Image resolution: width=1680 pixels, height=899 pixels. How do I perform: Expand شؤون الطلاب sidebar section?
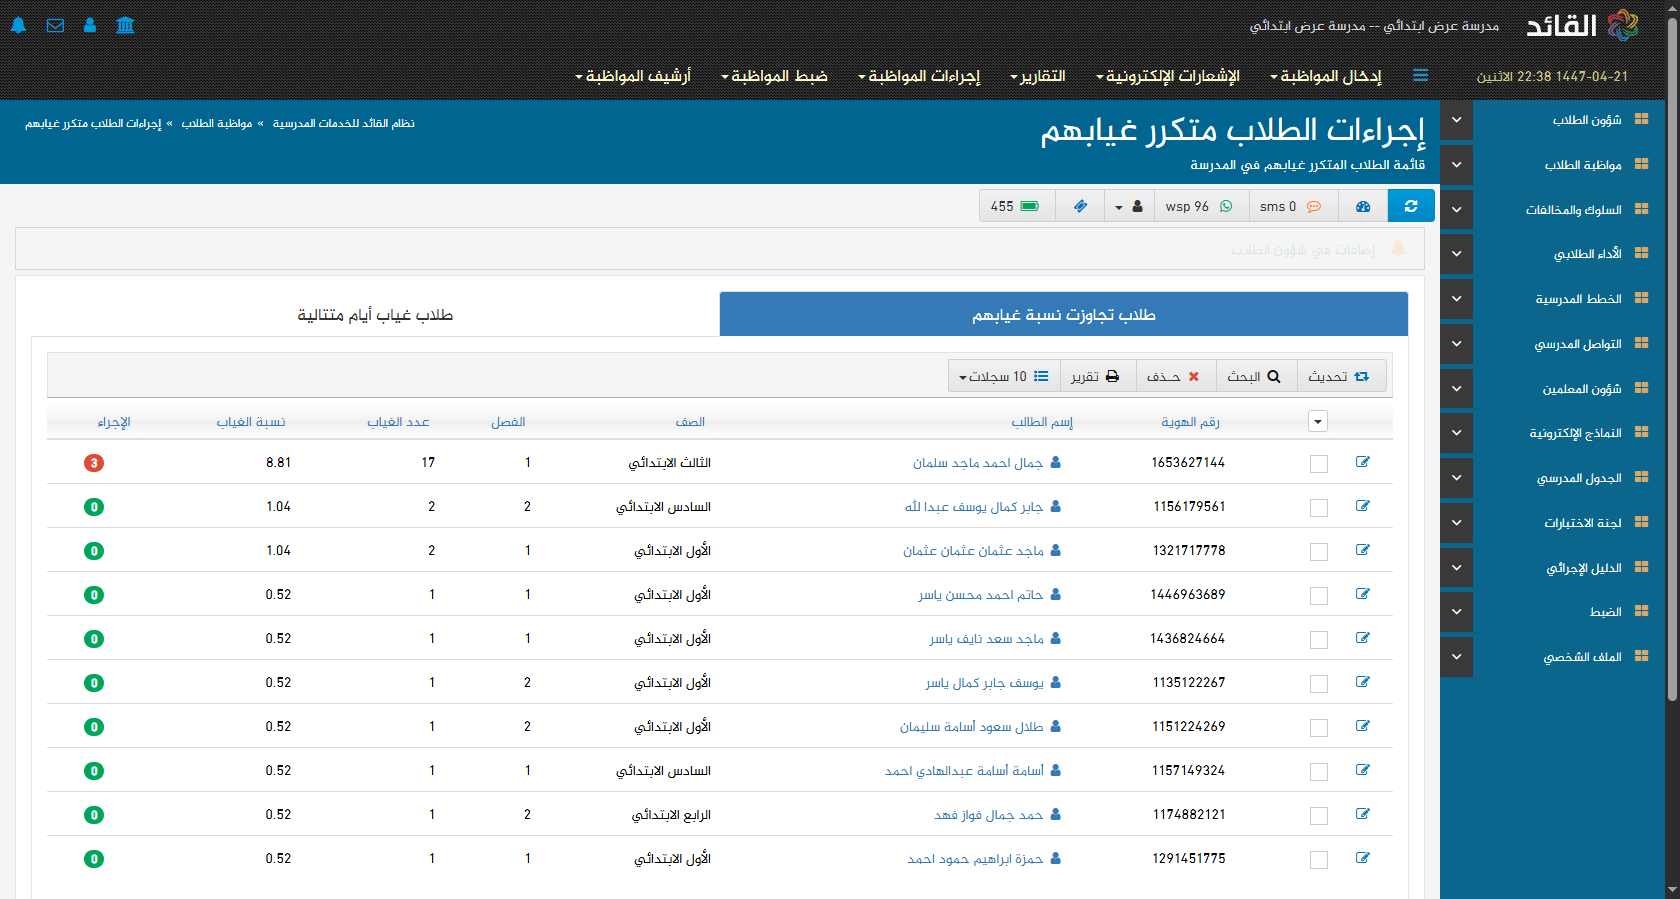pyautogui.click(x=1456, y=120)
